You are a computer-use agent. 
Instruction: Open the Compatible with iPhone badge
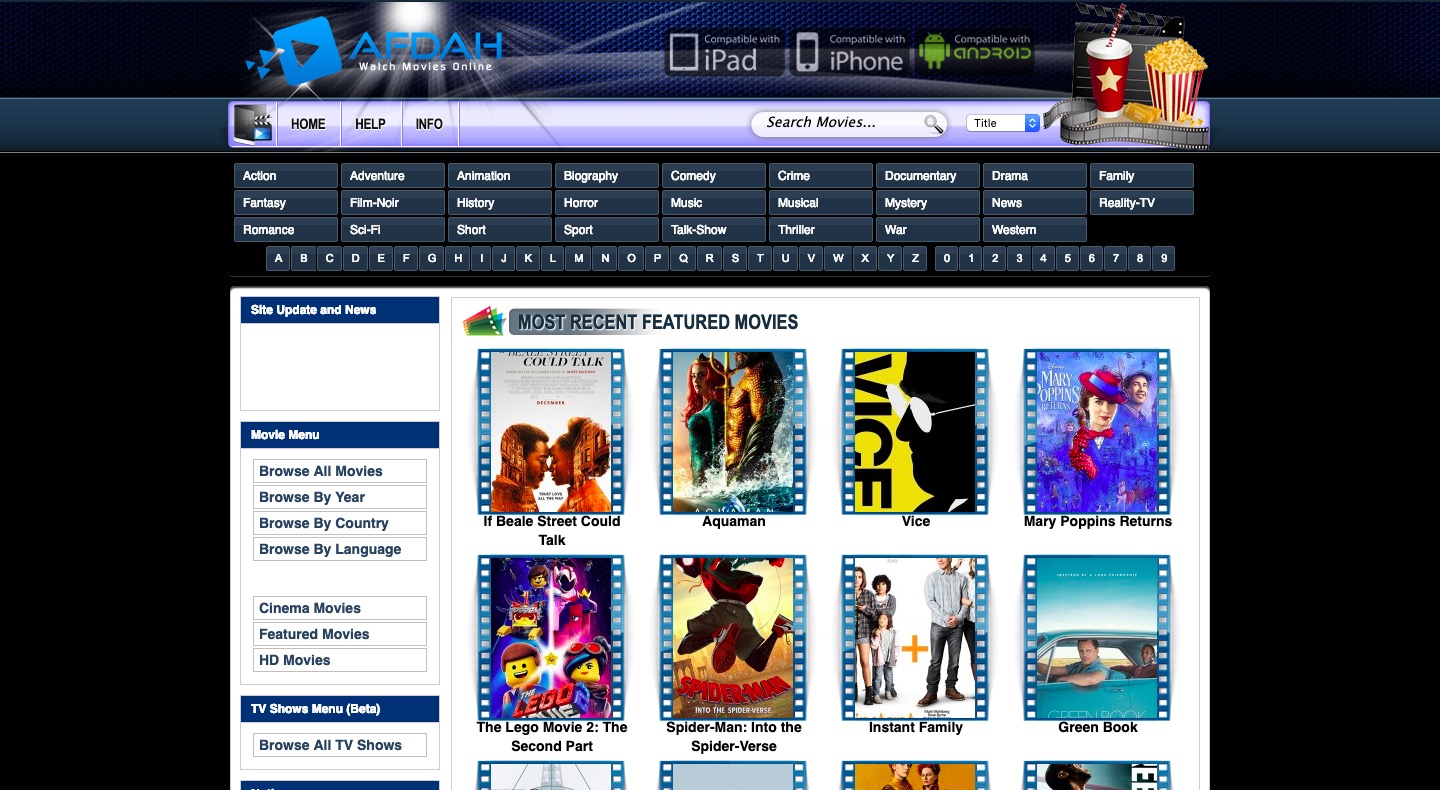(850, 53)
